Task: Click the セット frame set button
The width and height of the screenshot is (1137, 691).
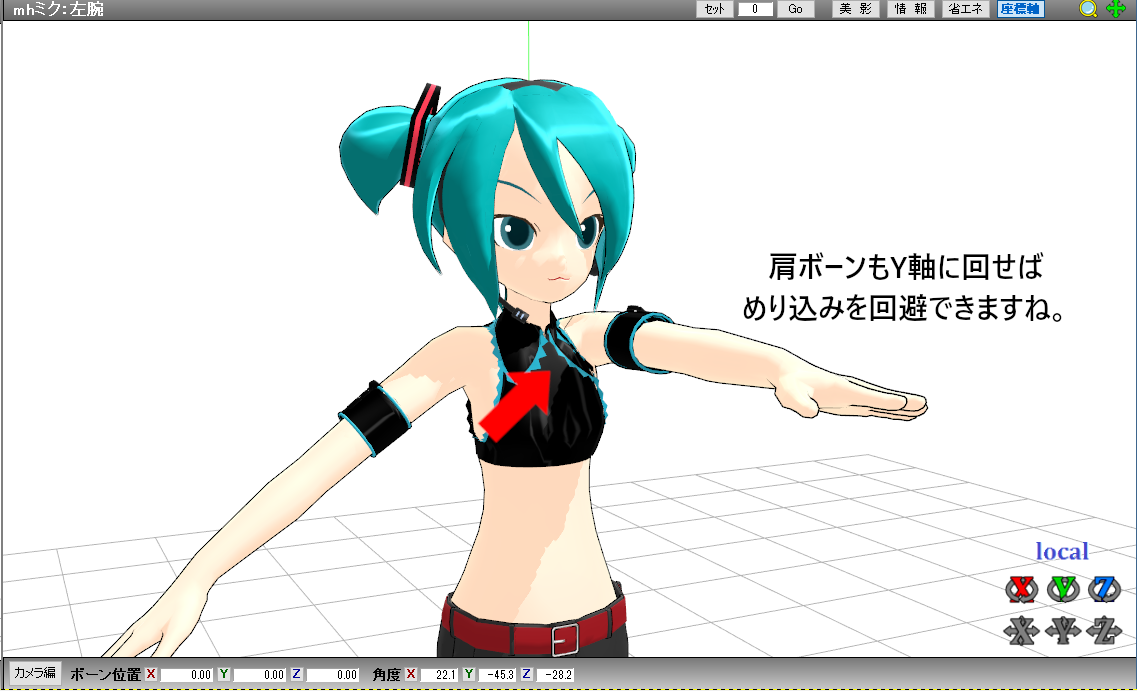Action: click(715, 9)
